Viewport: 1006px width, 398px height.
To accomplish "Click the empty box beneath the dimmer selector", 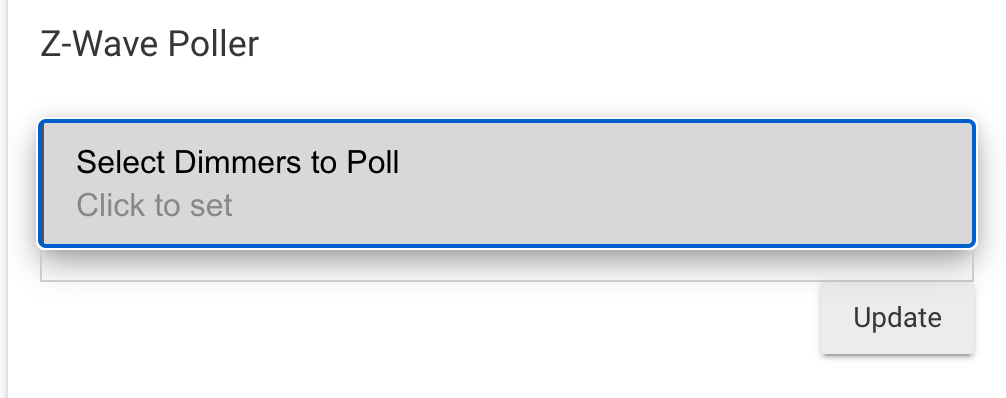I will point(507,264).
